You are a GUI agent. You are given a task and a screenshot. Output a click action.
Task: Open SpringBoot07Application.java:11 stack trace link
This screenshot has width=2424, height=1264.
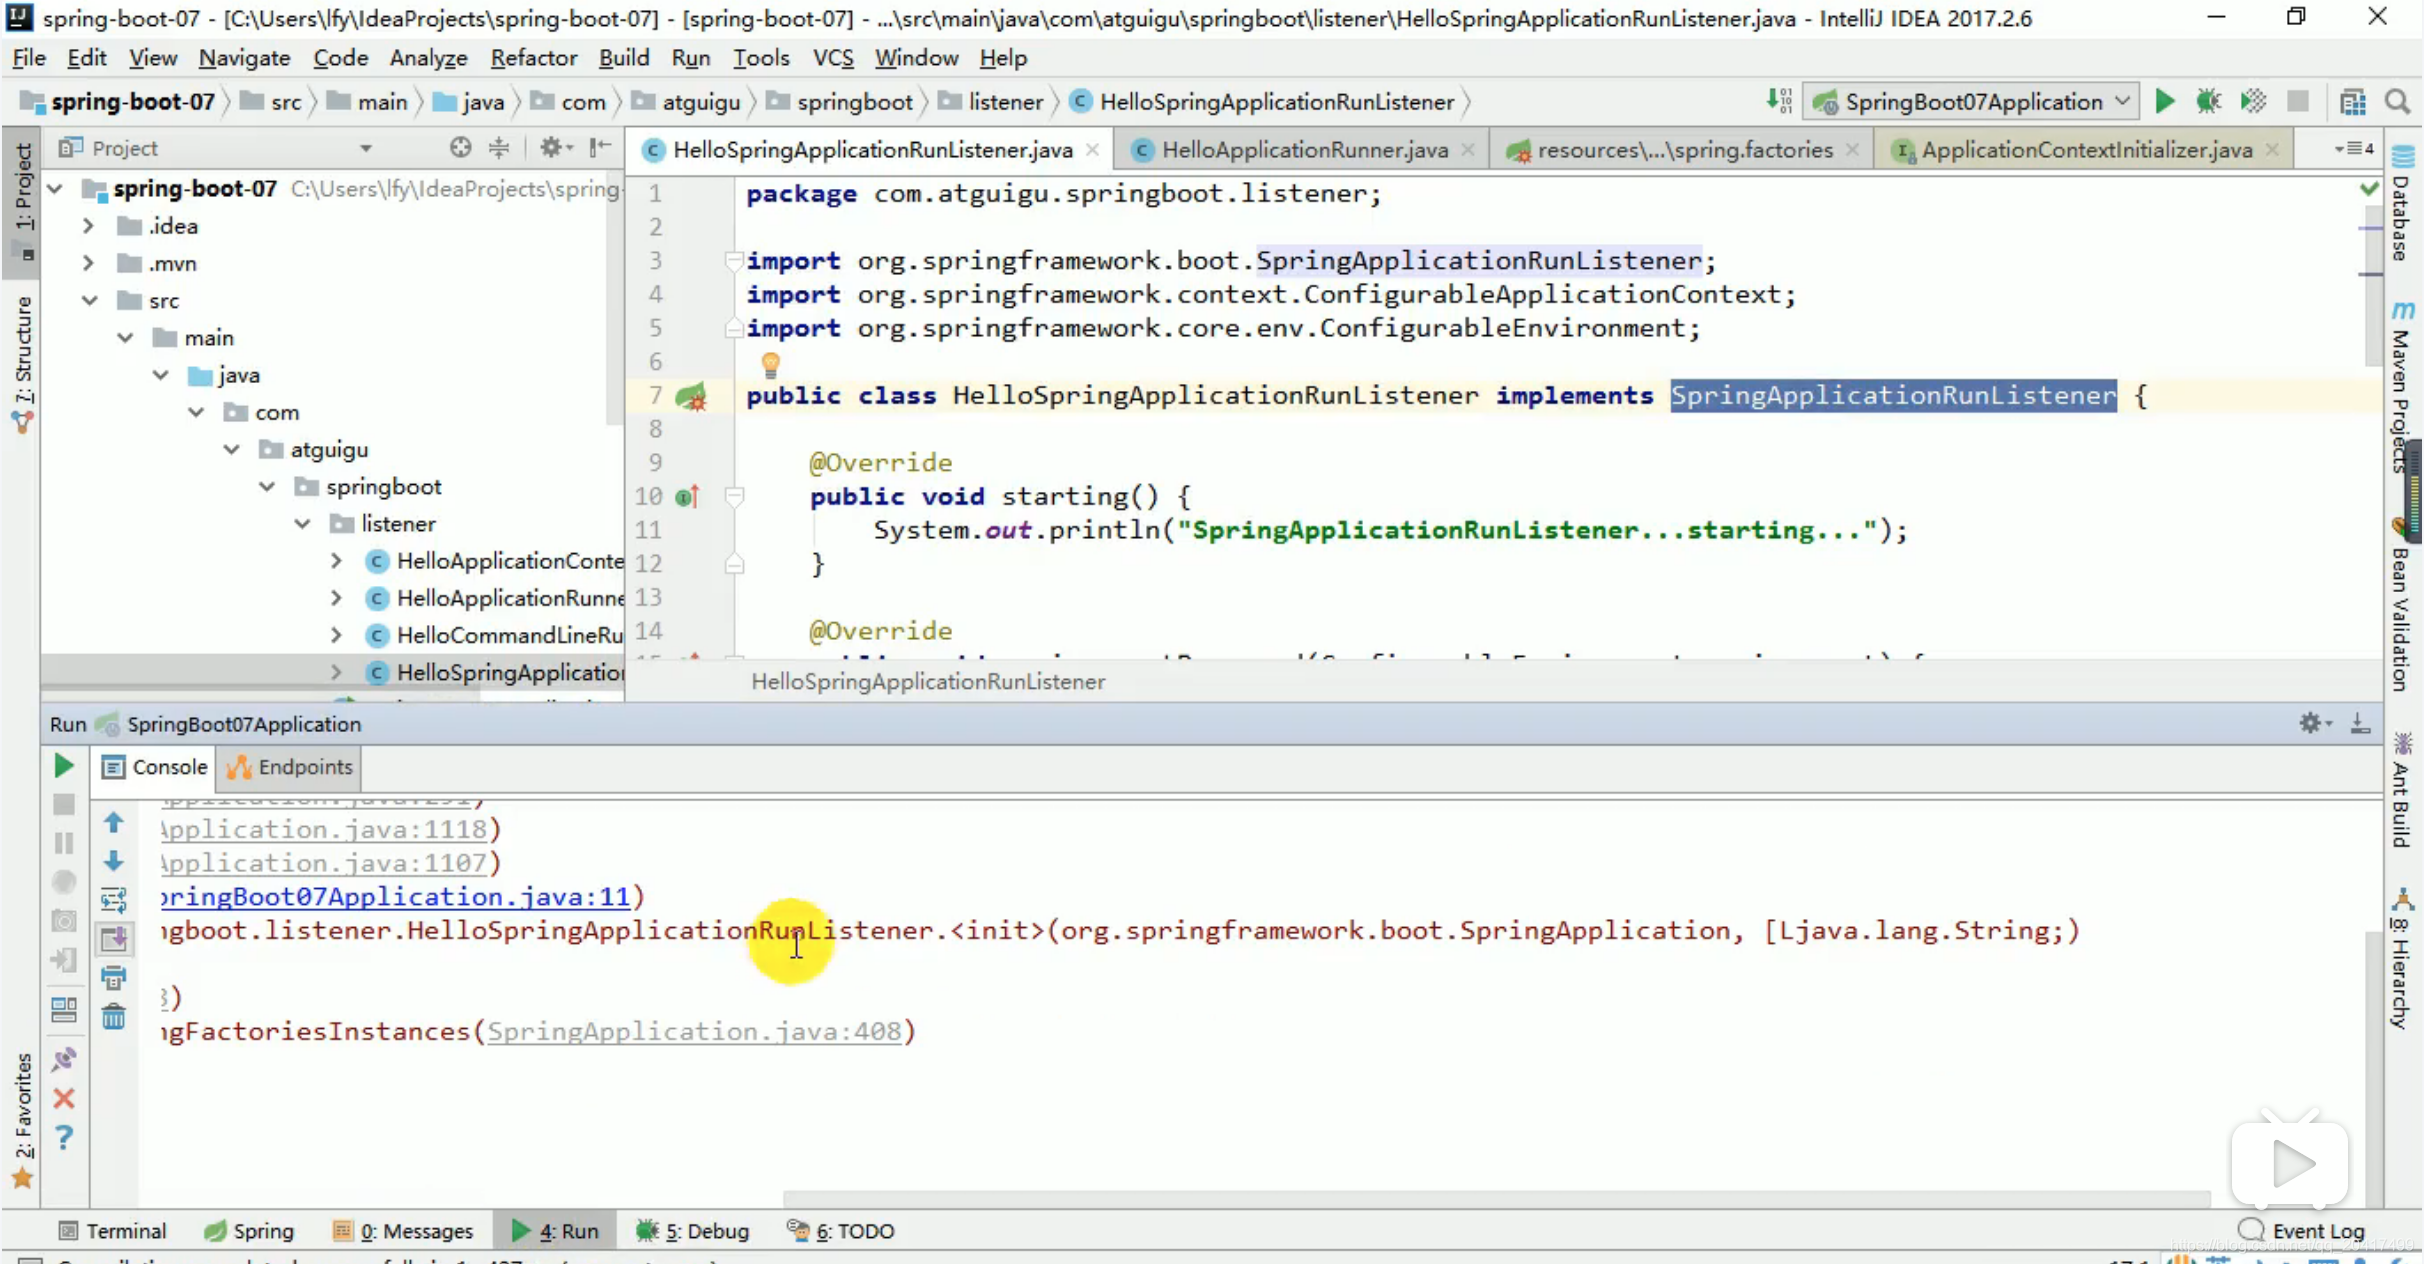[396, 896]
